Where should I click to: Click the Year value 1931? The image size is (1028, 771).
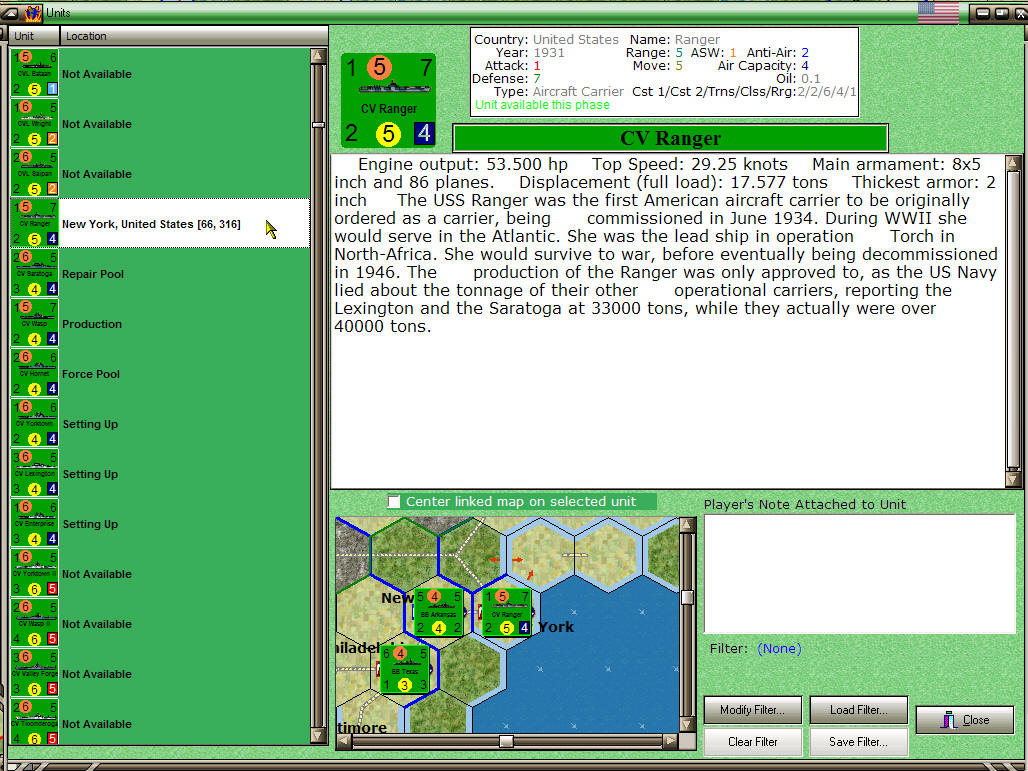click(x=549, y=52)
